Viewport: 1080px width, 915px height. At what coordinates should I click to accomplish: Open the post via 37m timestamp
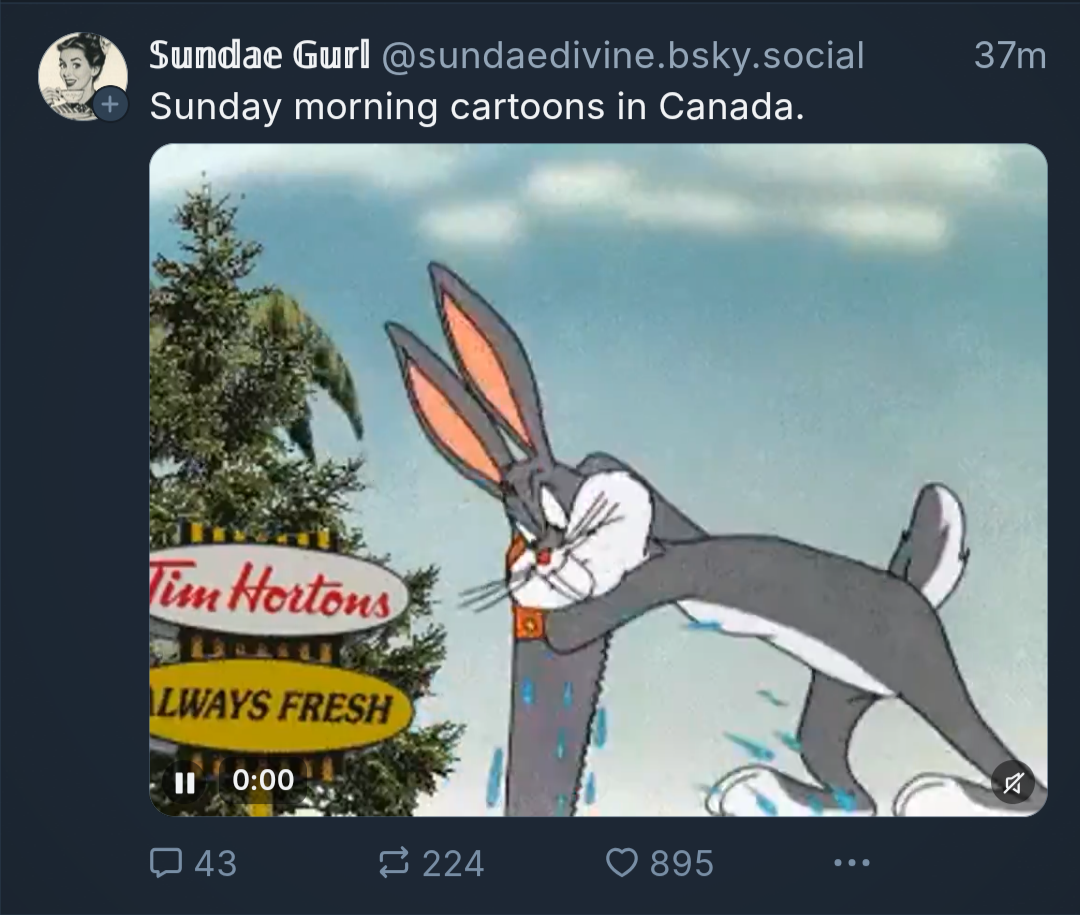tap(1010, 55)
